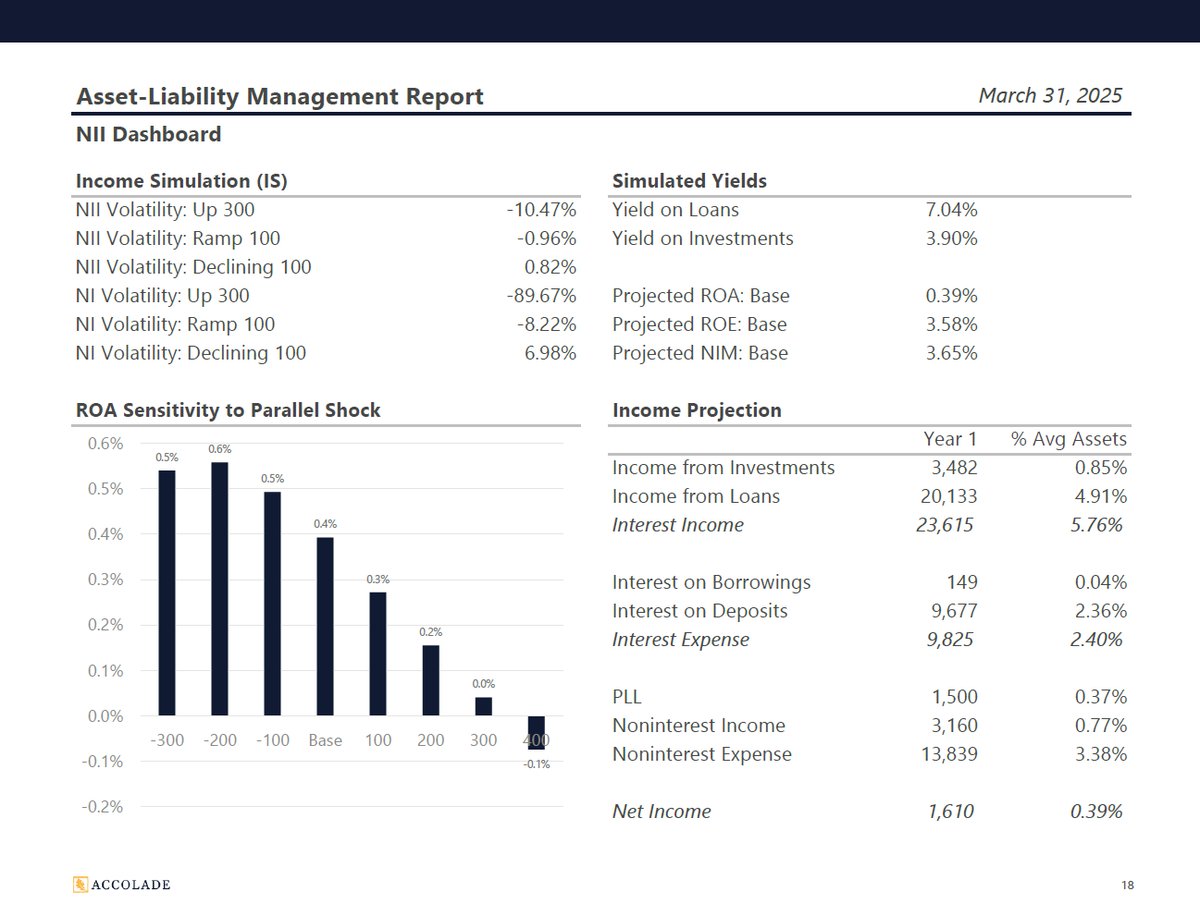This screenshot has height=916, width=1200.
Task: Click the Accolade logo icon
Action: pyautogui.click(x=81, y=884)
